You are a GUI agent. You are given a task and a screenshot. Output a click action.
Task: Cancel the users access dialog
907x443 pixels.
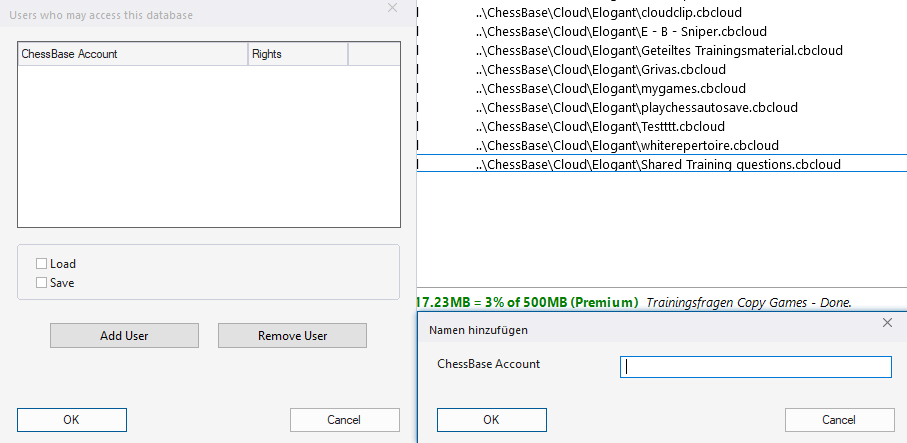click(344, 420)
